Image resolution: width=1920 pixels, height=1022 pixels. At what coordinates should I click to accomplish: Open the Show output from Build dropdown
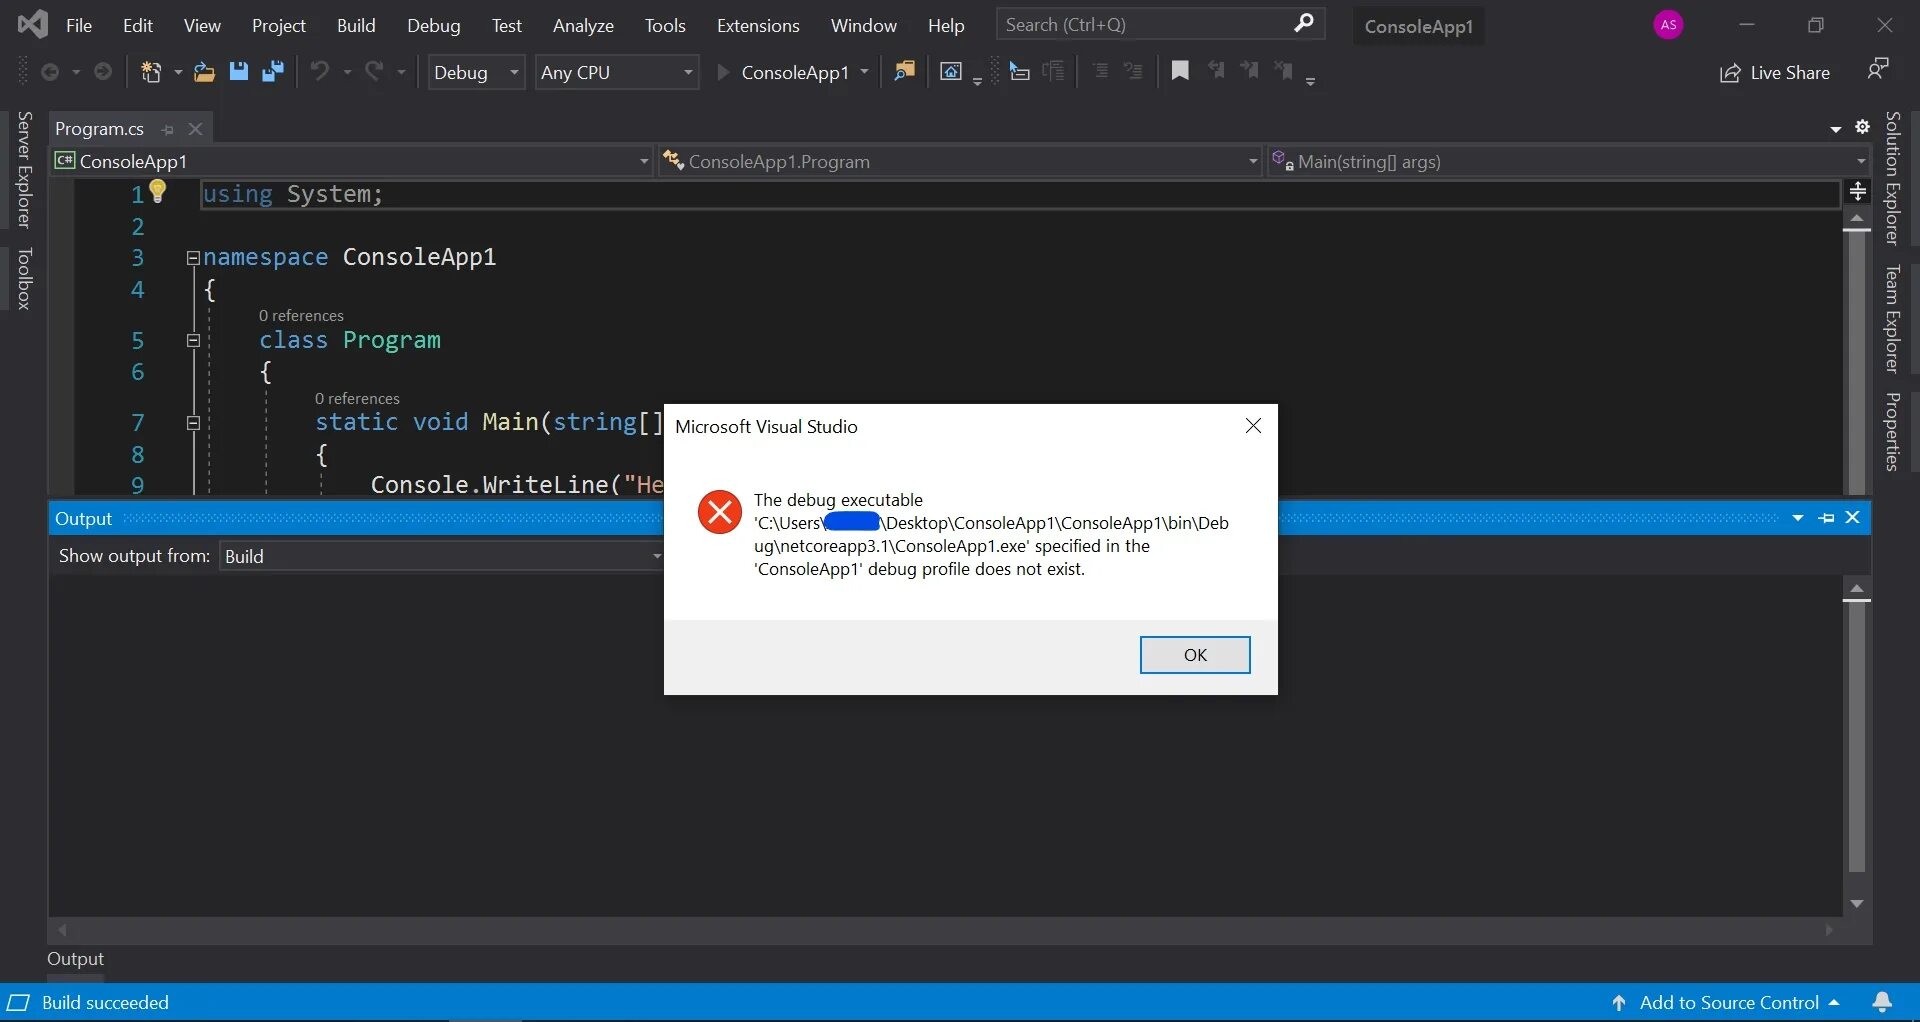coord(442,556)
